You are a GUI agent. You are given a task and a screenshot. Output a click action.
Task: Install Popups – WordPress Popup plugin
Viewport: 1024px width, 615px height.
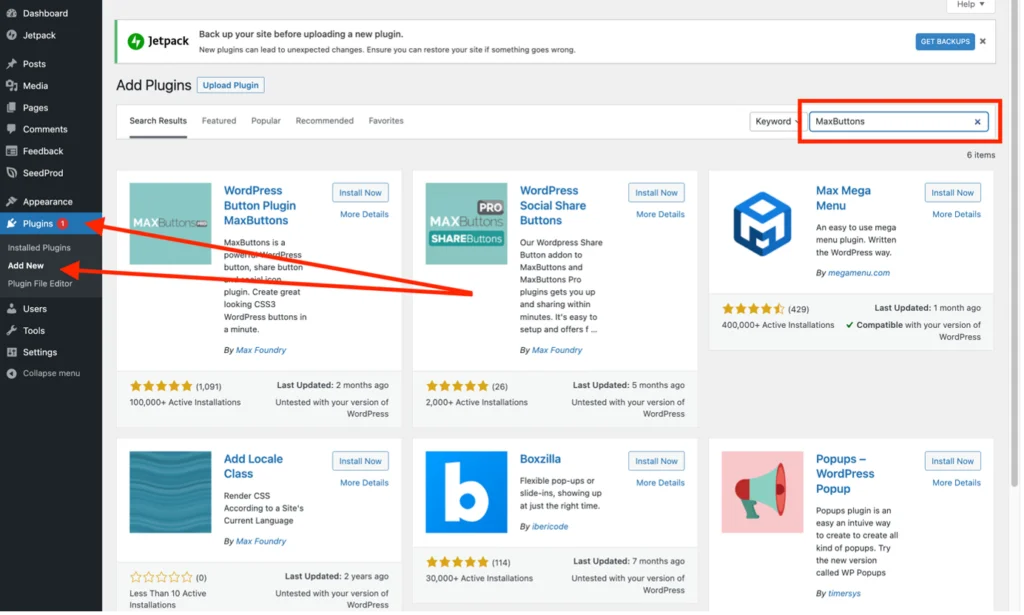[x=955, y=462]
